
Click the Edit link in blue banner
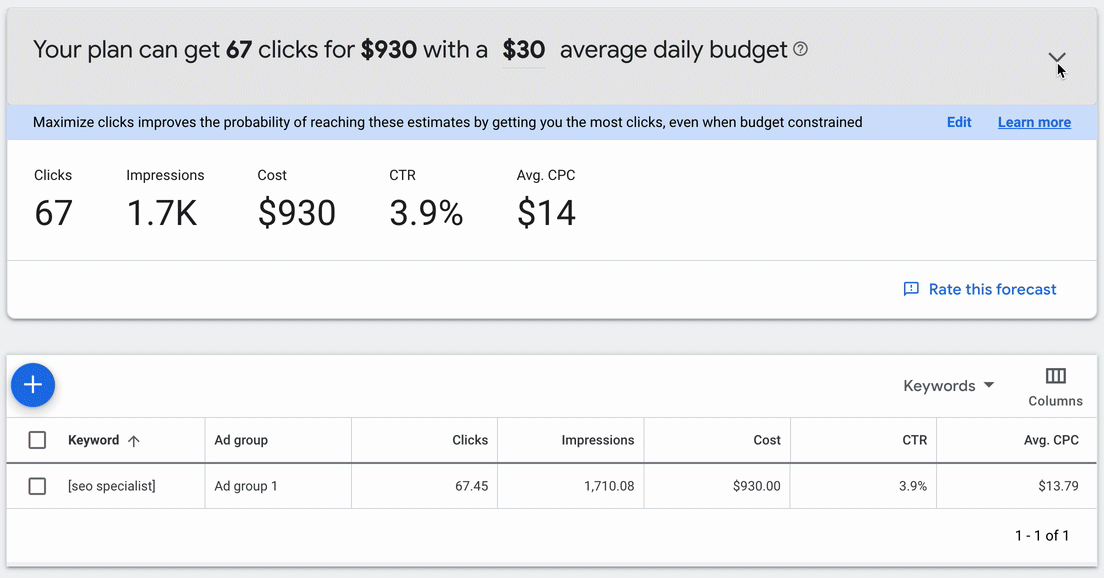tap(959, 122)
